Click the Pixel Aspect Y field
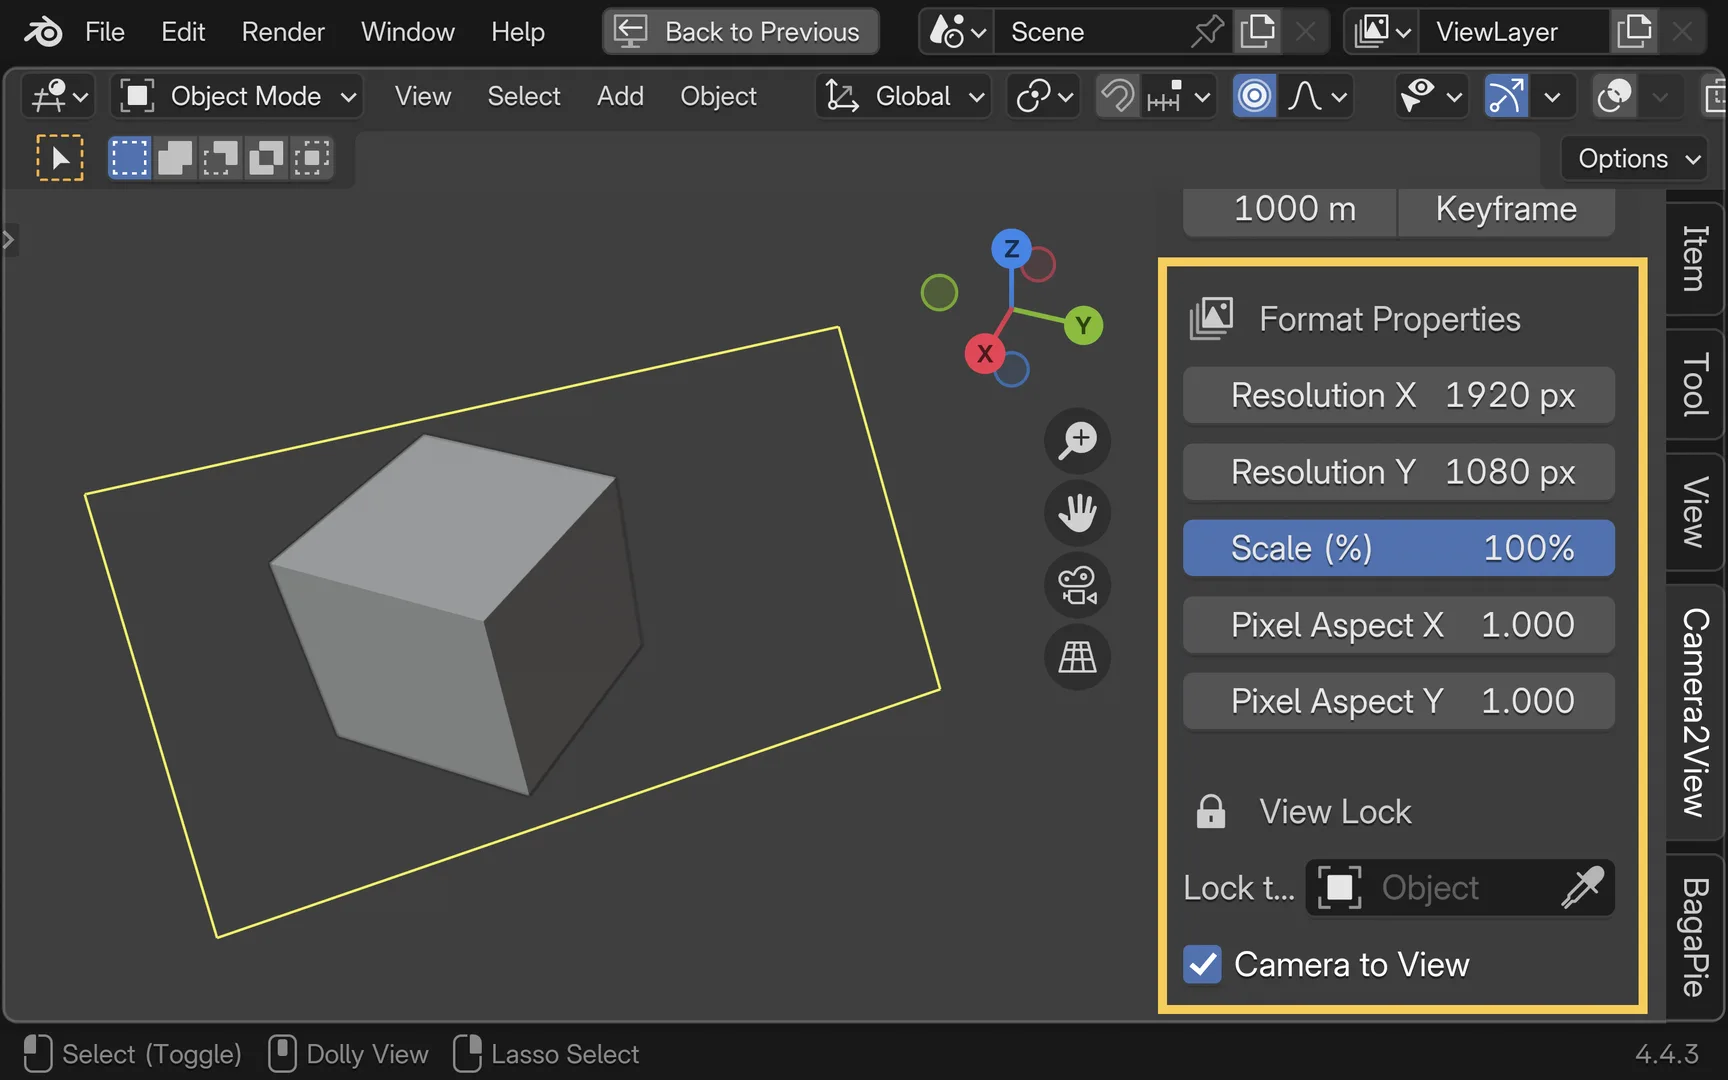The height and width of the screenshot is (1080, 1728). (1399, 701)
